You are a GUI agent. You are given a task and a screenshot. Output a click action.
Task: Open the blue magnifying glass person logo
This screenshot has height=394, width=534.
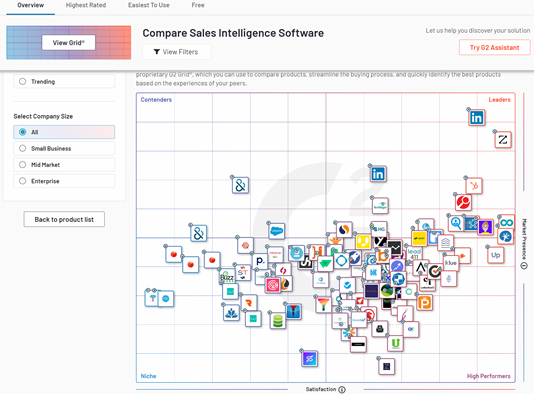pyautogui.click(x=456, y=223)
